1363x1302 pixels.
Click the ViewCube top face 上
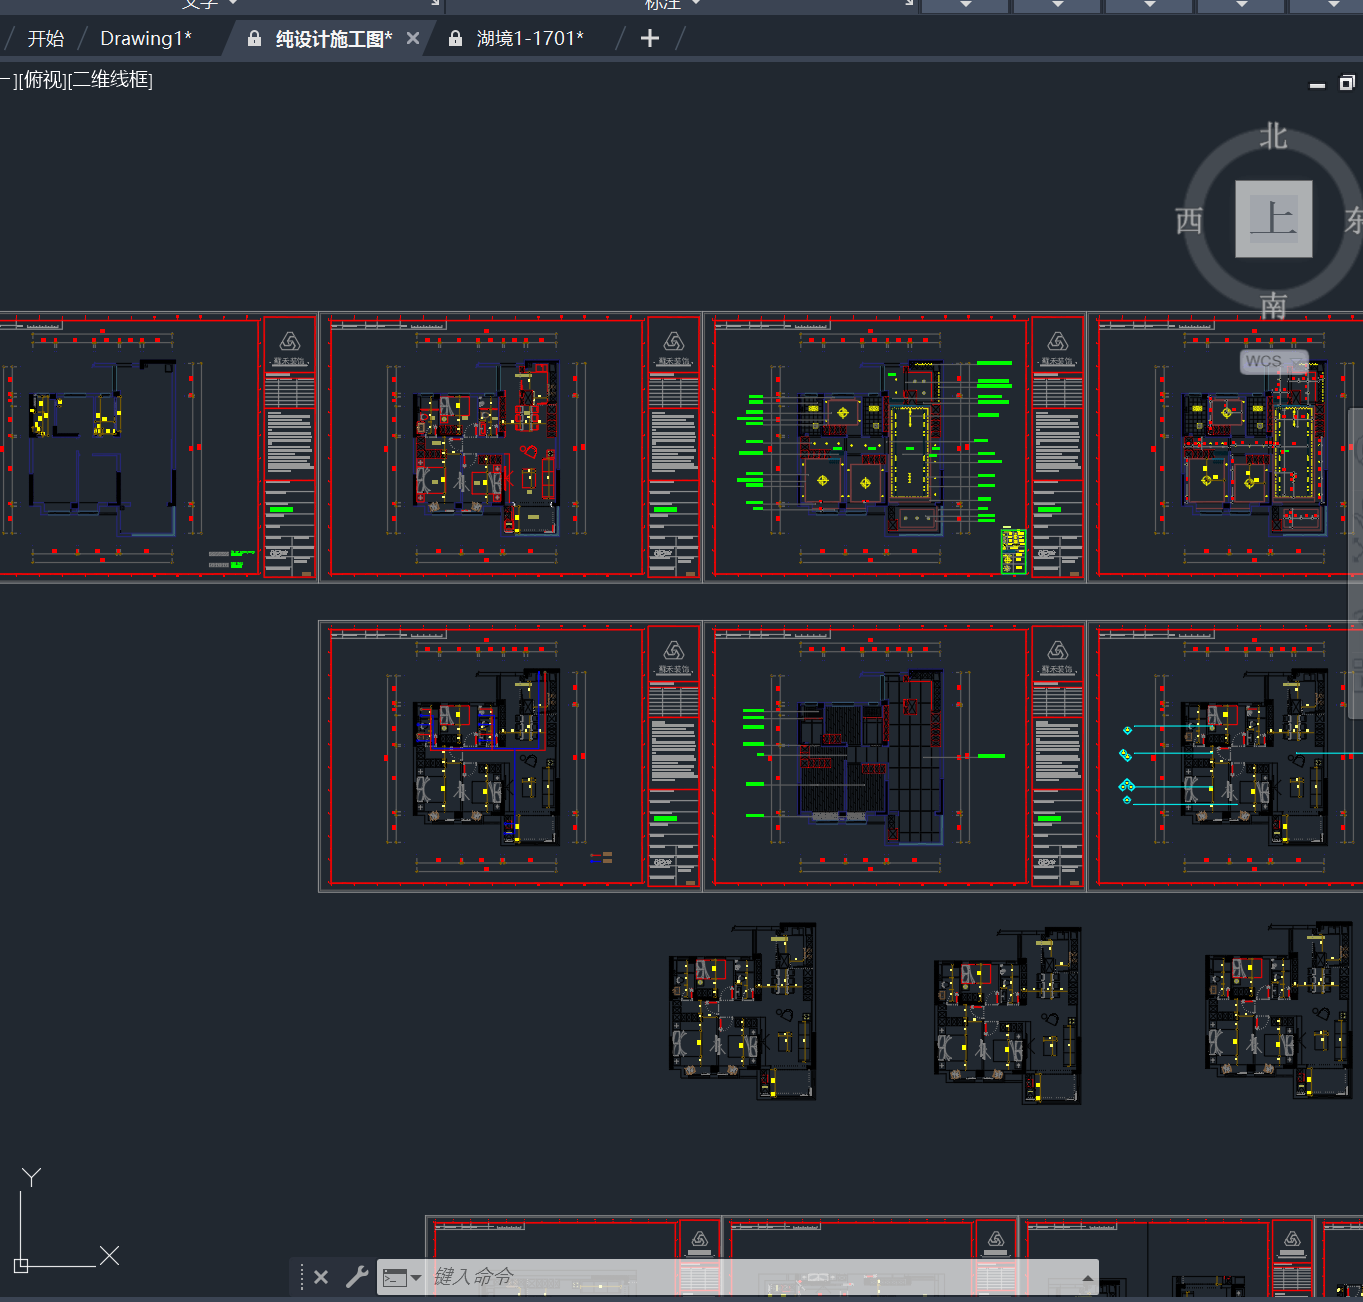[1273, 219]
